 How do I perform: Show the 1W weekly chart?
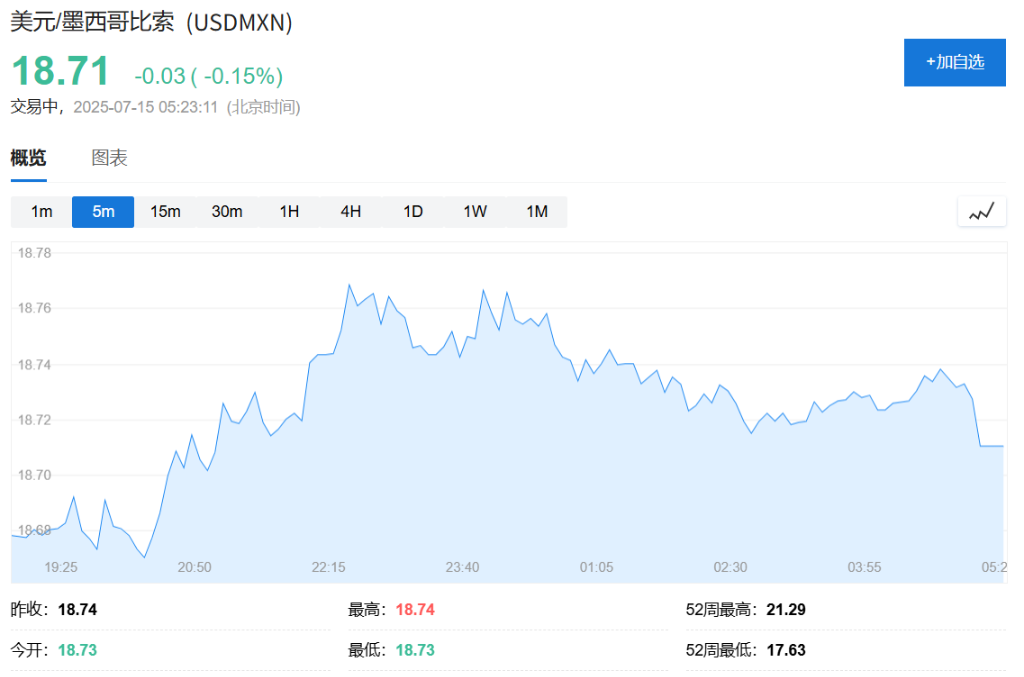tap(475, 212)
